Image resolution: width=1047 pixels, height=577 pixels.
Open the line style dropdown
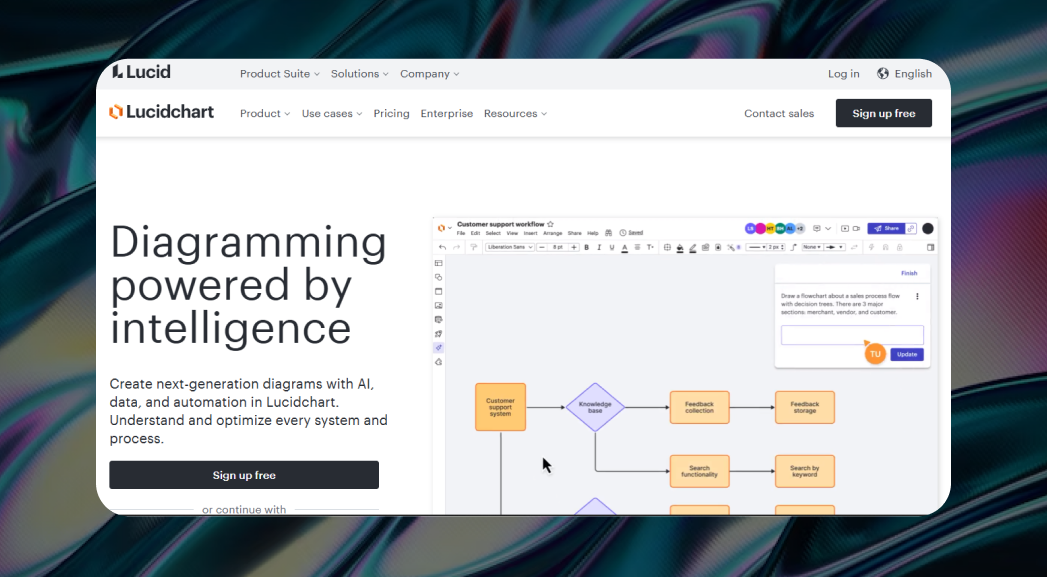755,247
